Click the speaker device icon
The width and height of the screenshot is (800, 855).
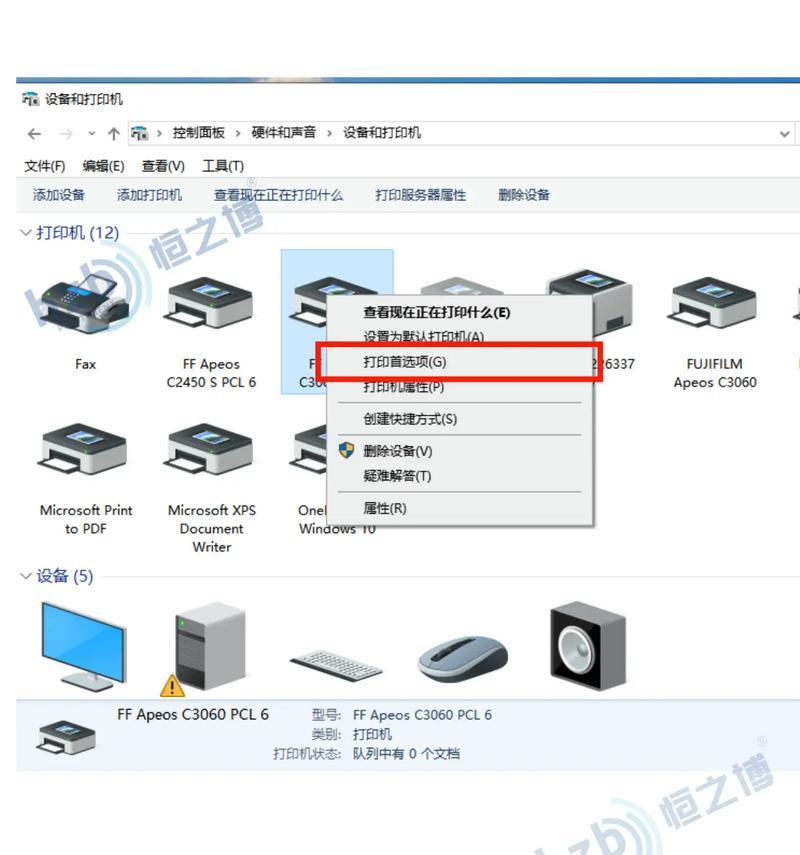pyautogui.click(x=588, y=646)
